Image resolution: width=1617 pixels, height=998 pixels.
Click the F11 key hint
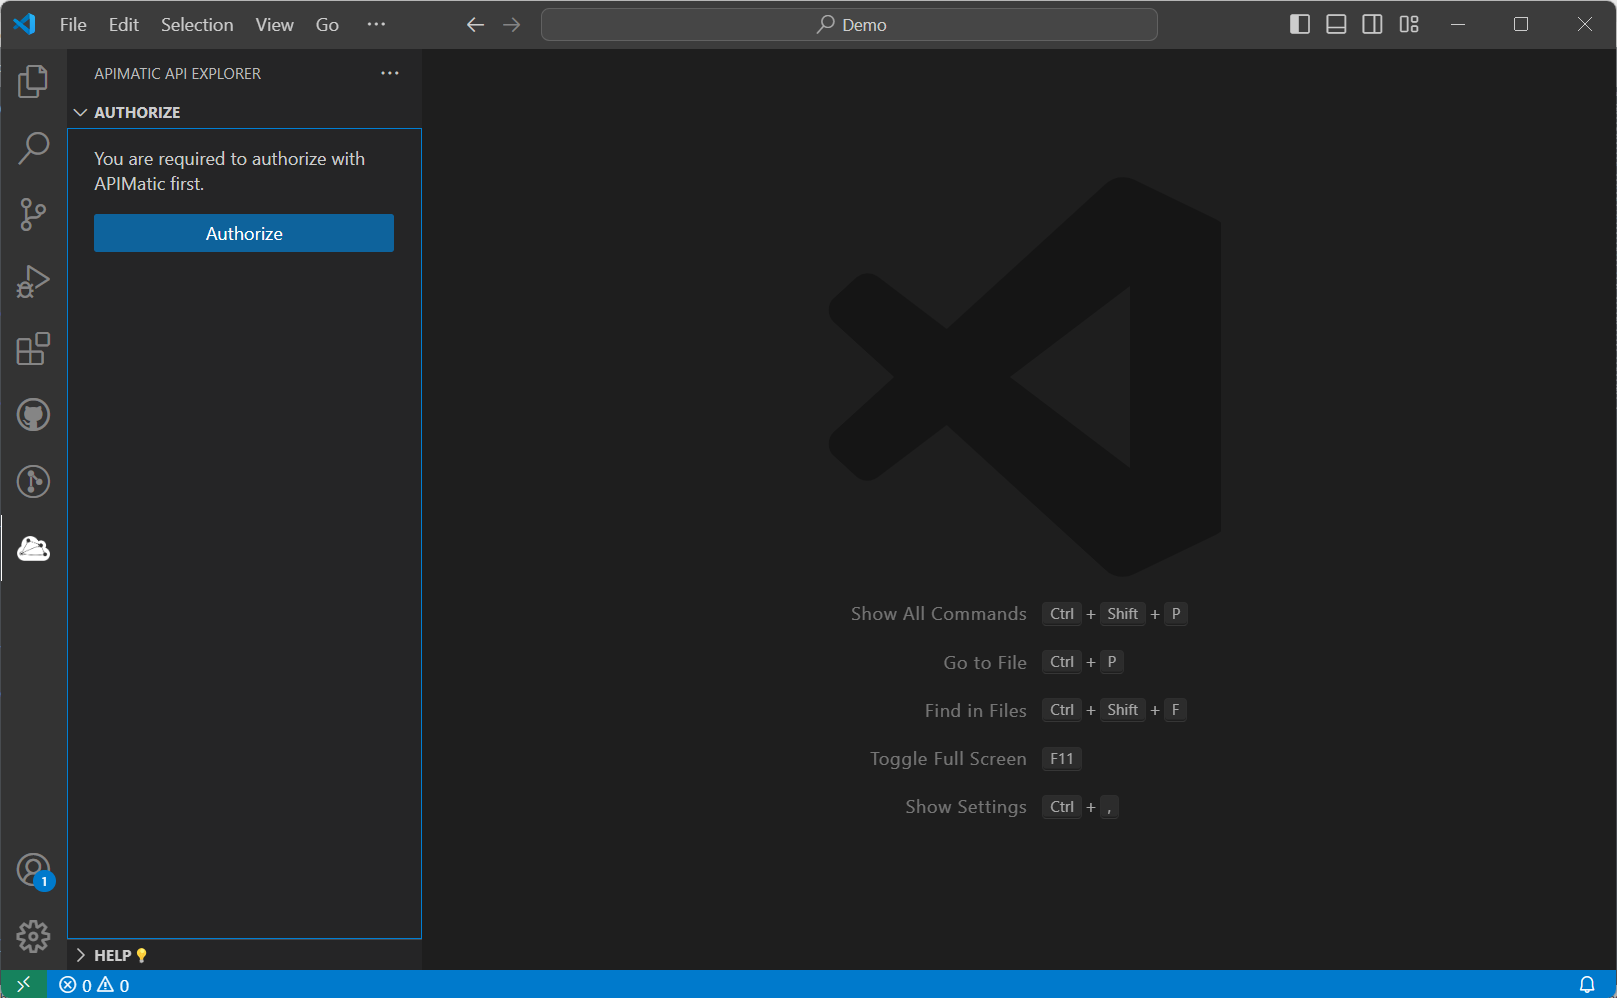pos(1061,759)
